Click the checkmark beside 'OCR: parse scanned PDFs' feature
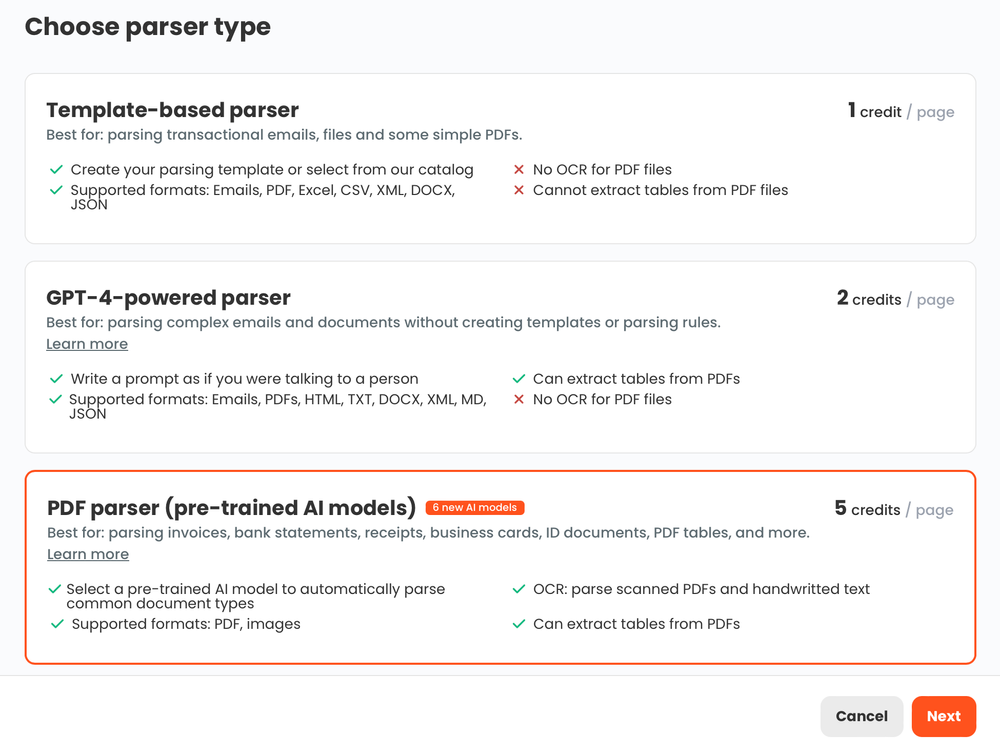This screenshot has height=749, width=1000. 519,589
